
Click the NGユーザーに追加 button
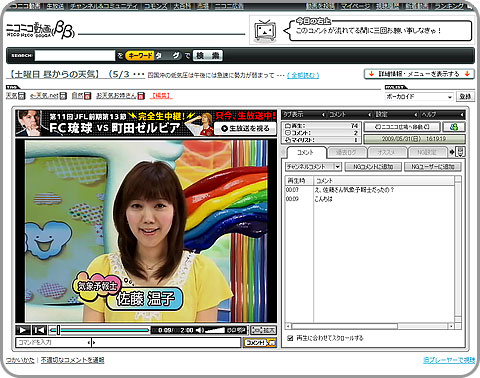point(433,167)
